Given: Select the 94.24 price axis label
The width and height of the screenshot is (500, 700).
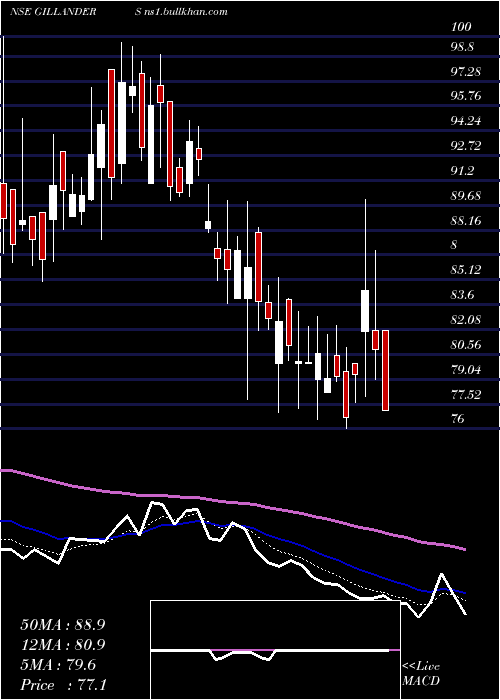Looking at the screenshot, I should point(466,121).
